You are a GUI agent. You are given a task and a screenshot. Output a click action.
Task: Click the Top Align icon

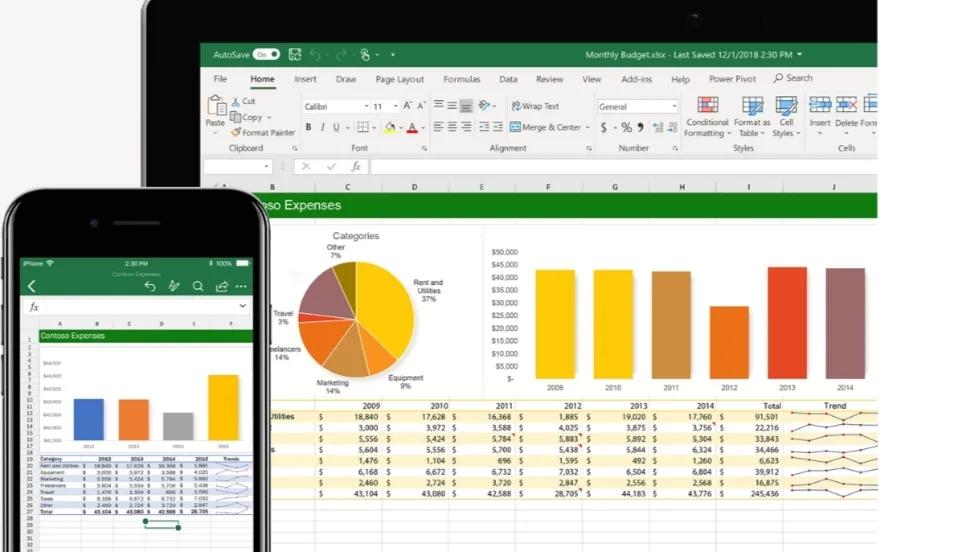coord(438,106)
